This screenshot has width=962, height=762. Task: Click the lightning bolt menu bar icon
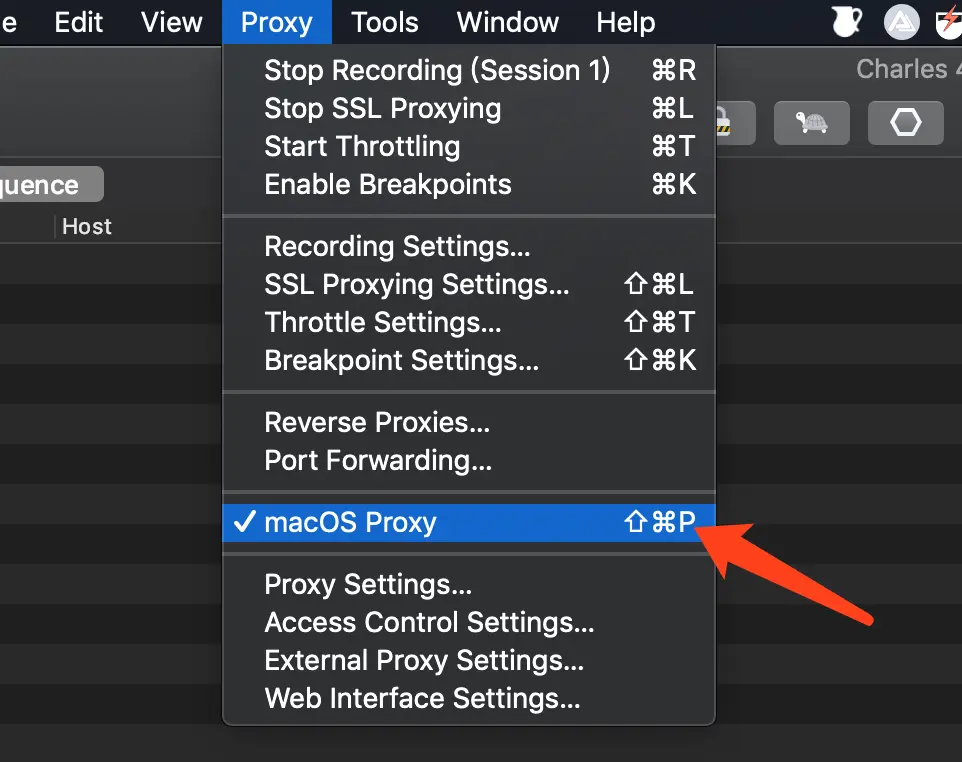(x=948, y=21)
